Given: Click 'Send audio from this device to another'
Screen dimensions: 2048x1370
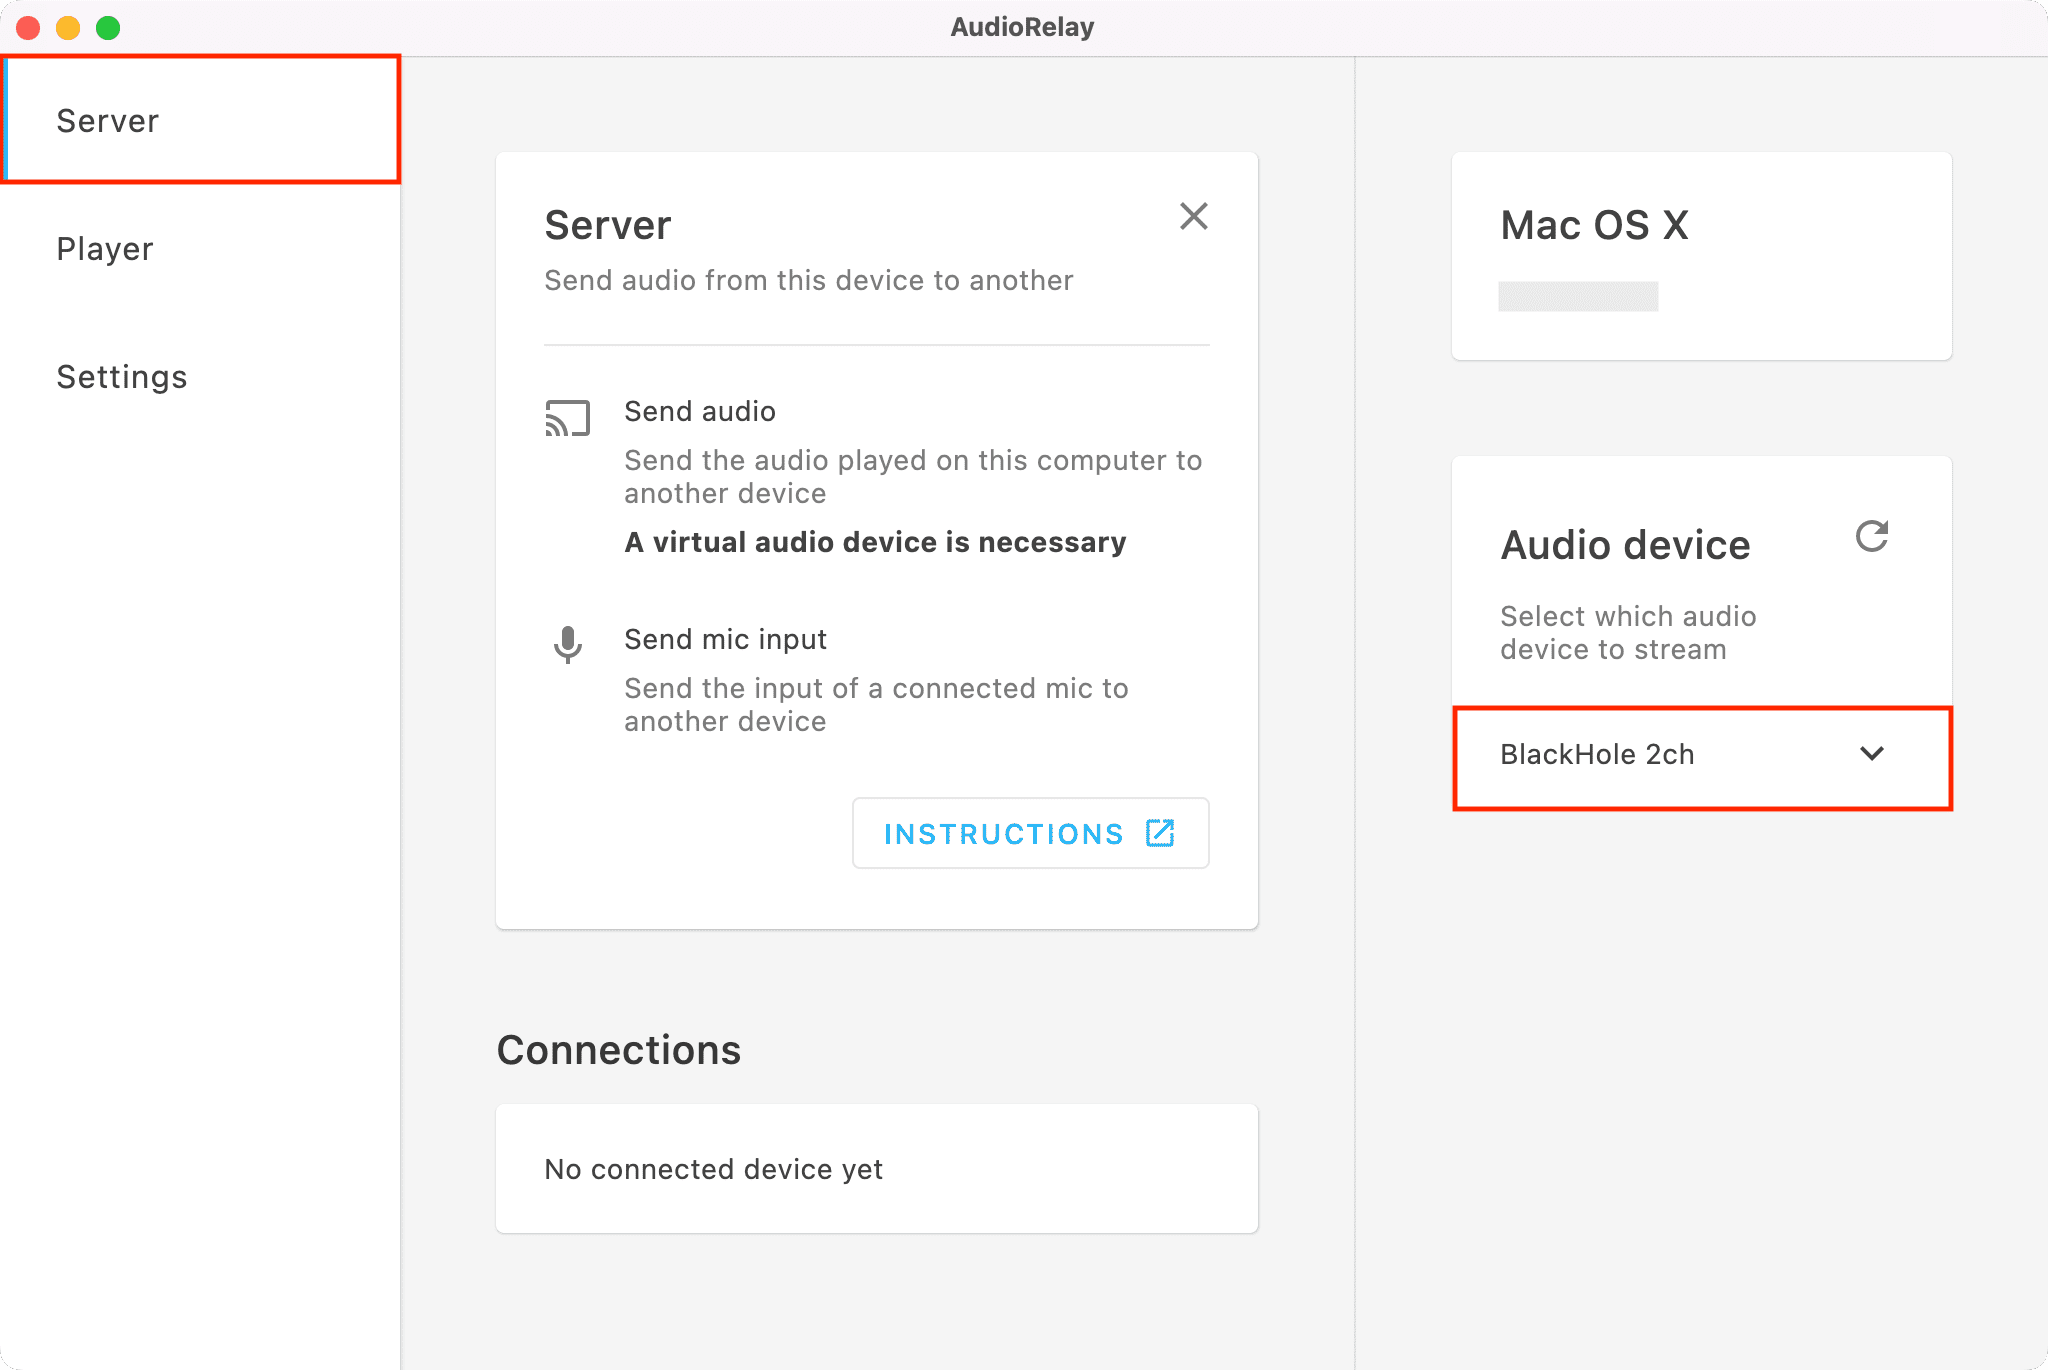Looking at the screenshot, I should pos(808,280).
